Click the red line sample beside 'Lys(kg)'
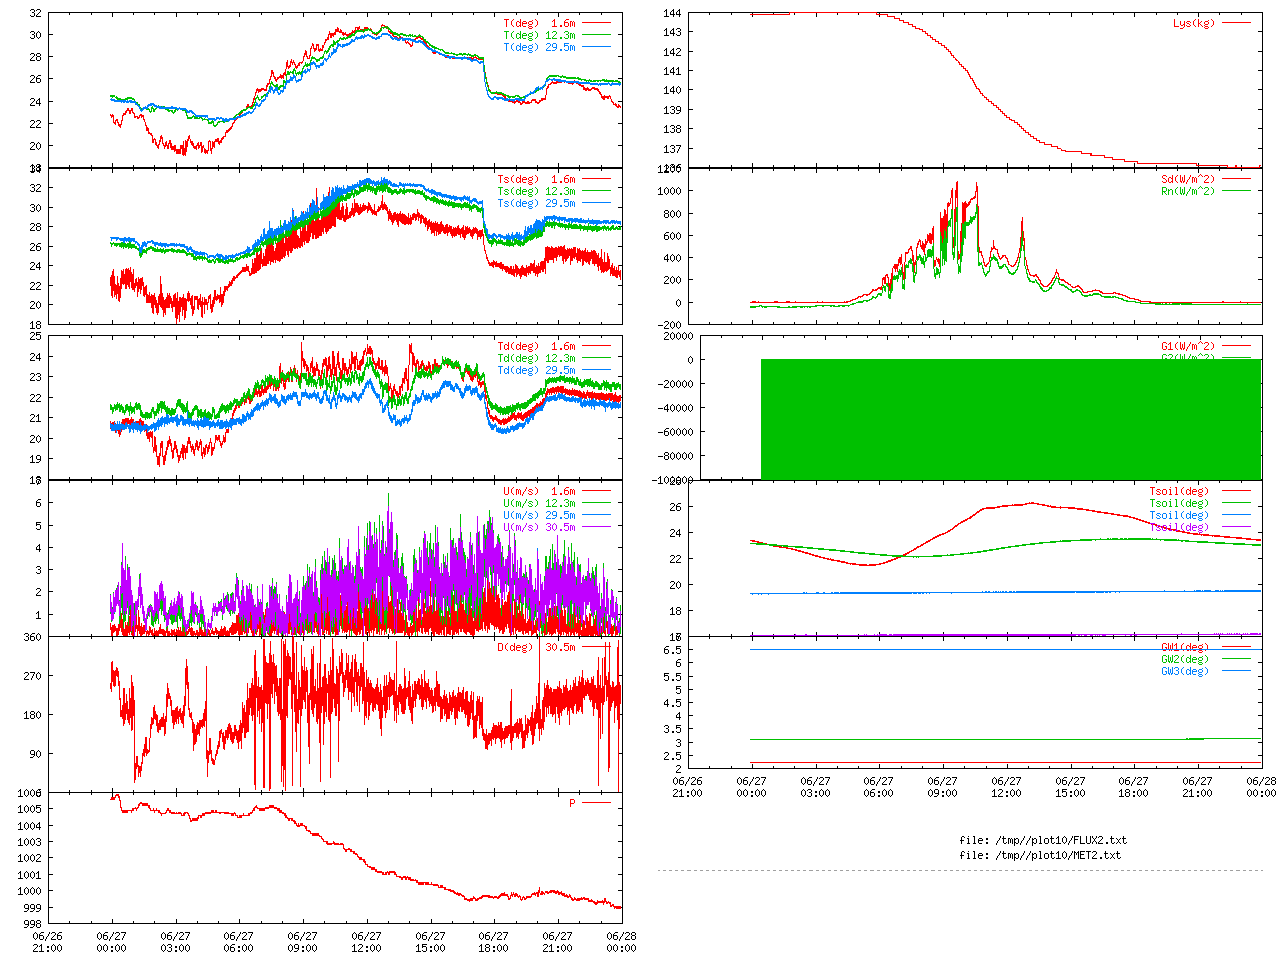The height and width of the screenshot is (960, 1280). click(x=1236, y=23)
